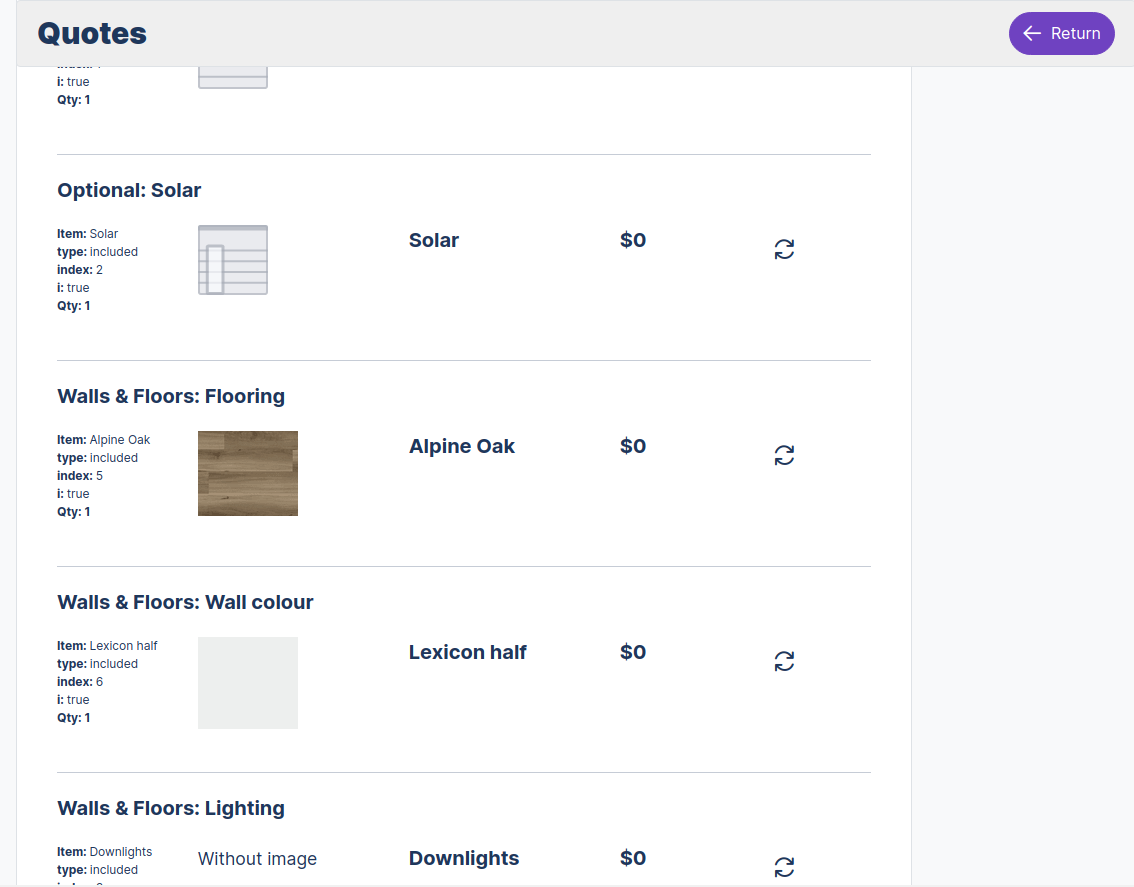Click the 'Without image' label for Downlights
Viewport: 1134px width, 887px height.
click(257, 859)
